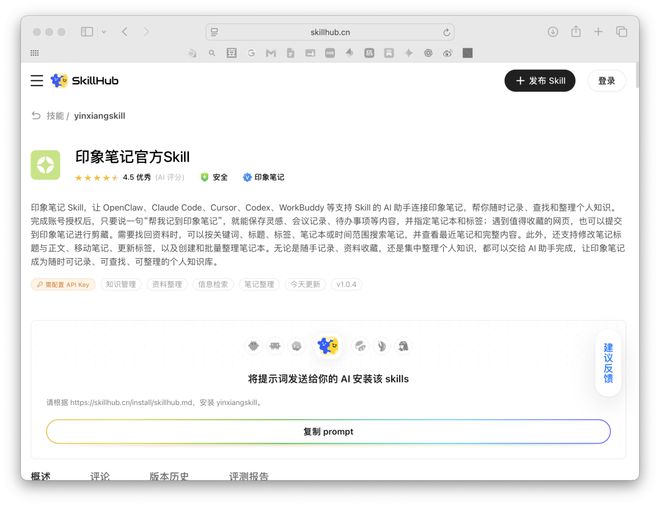Click the SkillHub logo
The image size is (660, 506).
84,80
